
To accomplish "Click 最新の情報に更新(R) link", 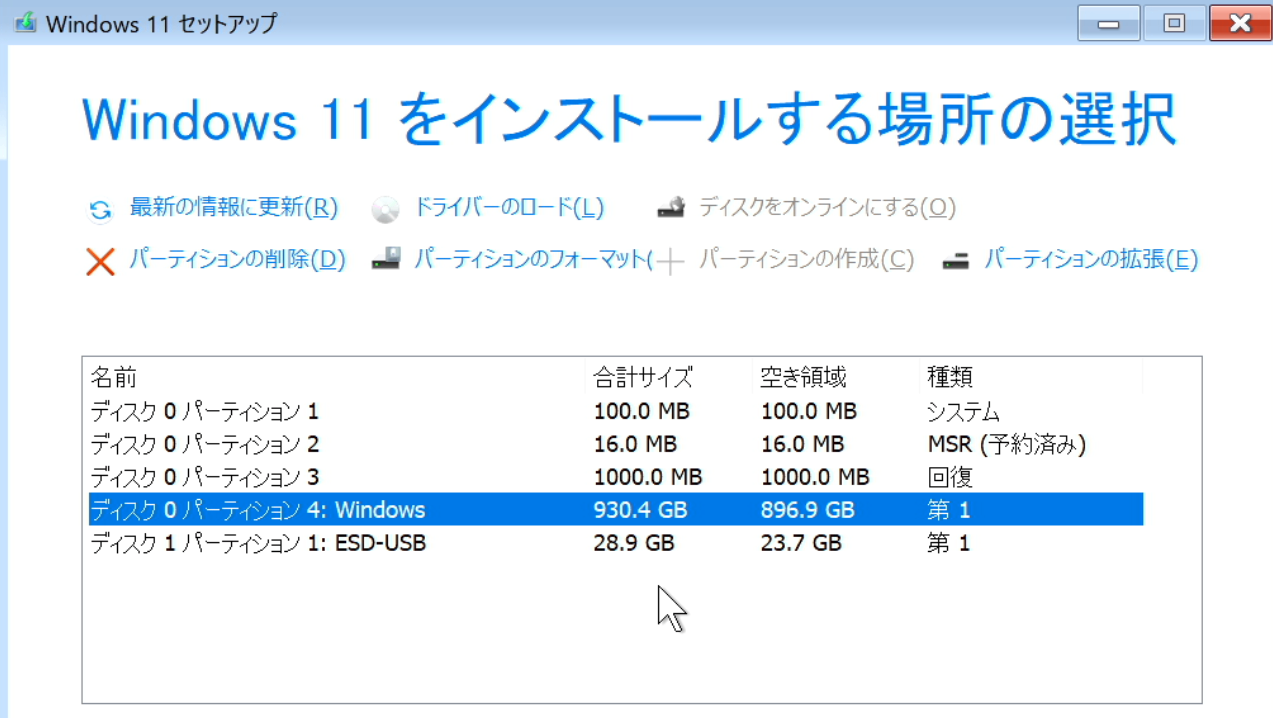I will (234, 208).
